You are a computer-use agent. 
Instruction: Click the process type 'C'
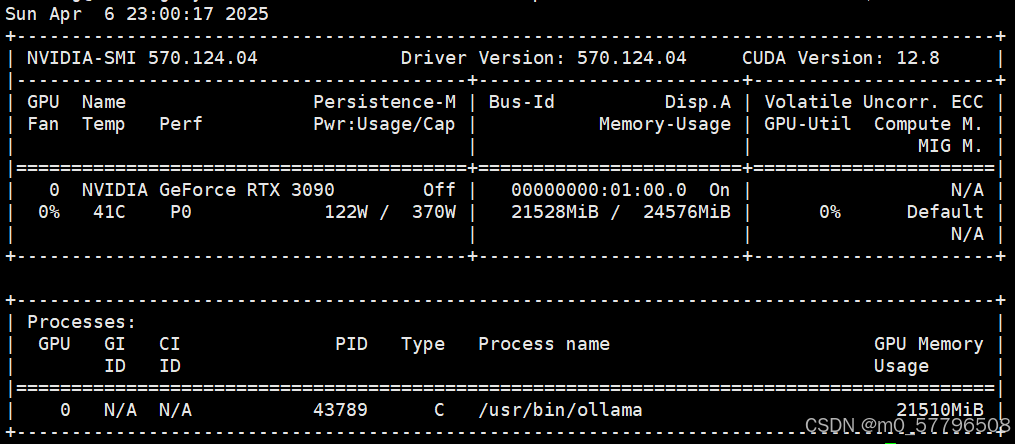point(440,410)
